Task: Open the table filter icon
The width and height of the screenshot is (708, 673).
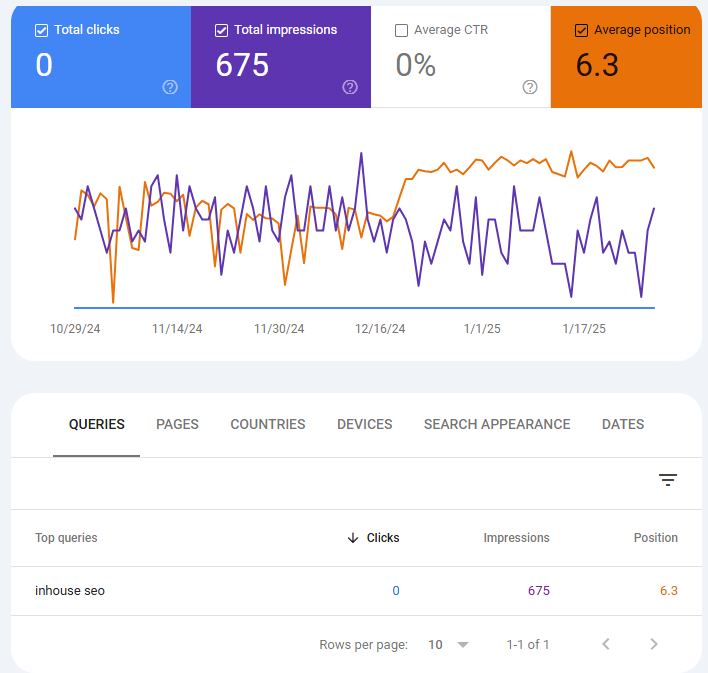Action: coord(668,480)
